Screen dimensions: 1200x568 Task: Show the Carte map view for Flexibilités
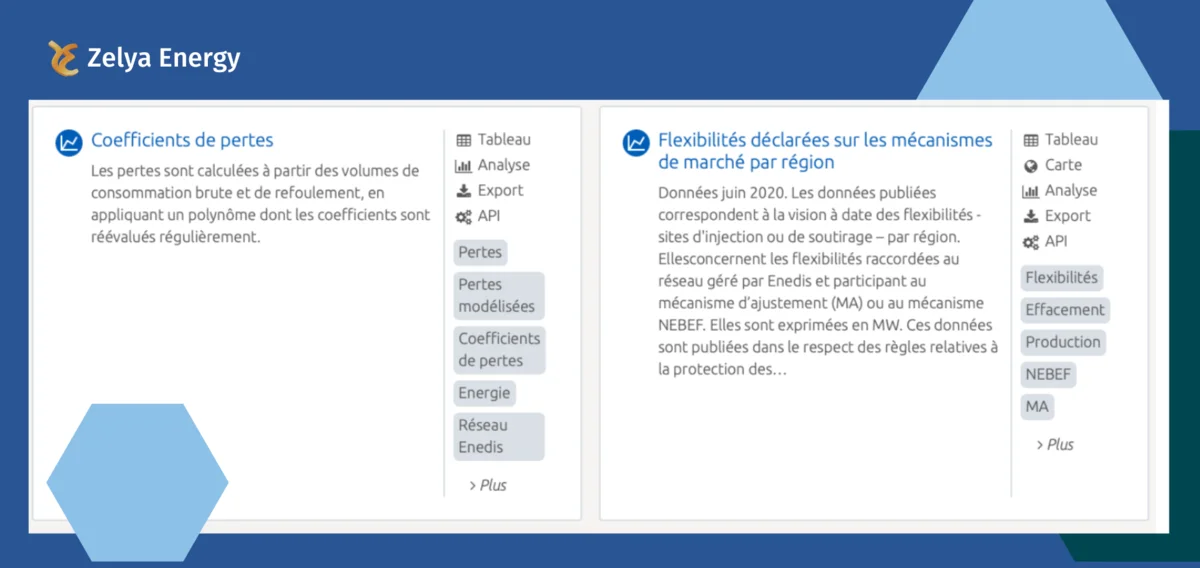1053,165
